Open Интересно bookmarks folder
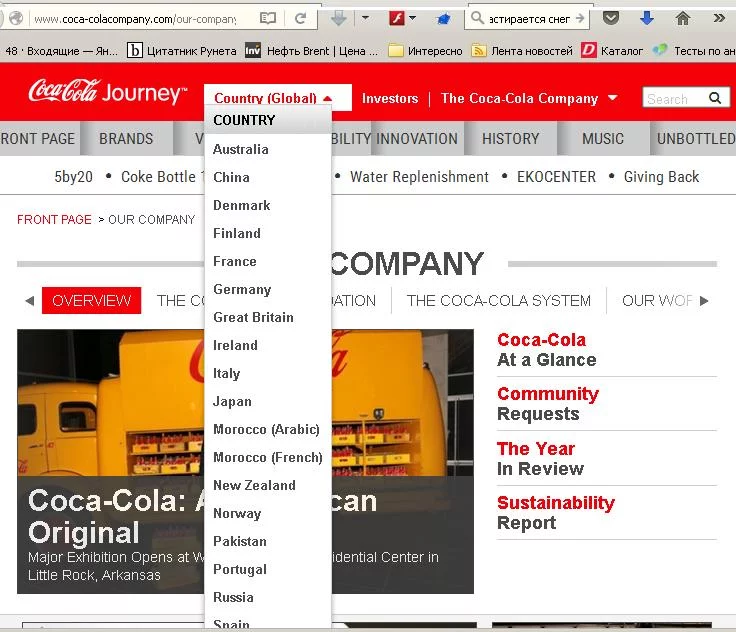The width and height of the screenshot is (736, 632). pyautogui.click(x=425, y=50)
